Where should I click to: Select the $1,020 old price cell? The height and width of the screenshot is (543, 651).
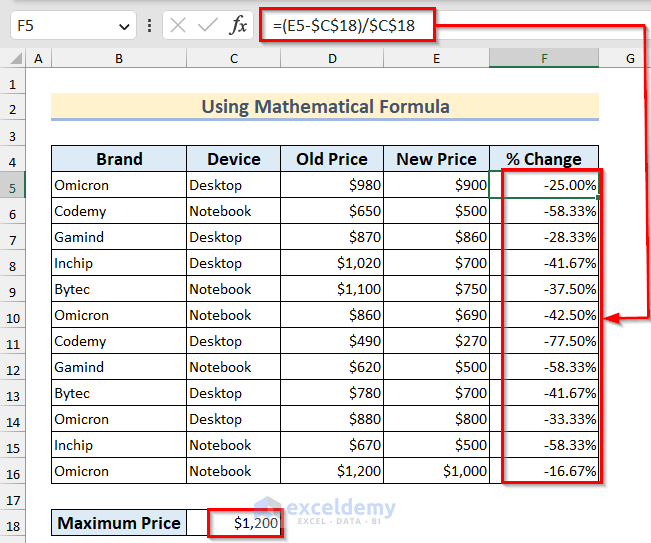pyautogui.click(x=332, y=263)
